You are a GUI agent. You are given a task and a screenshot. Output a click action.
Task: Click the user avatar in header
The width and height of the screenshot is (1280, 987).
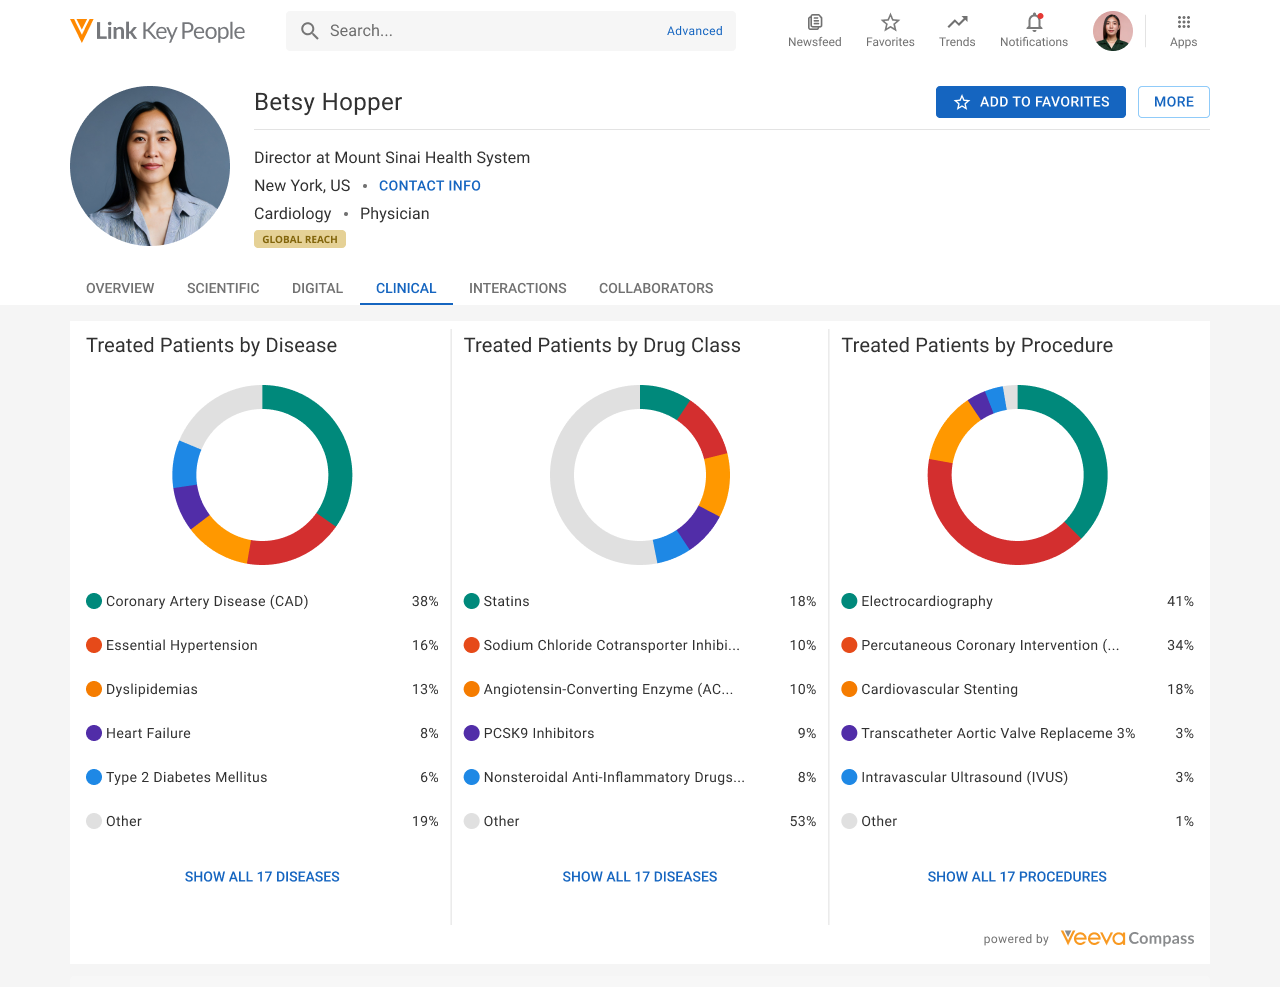1112,31
